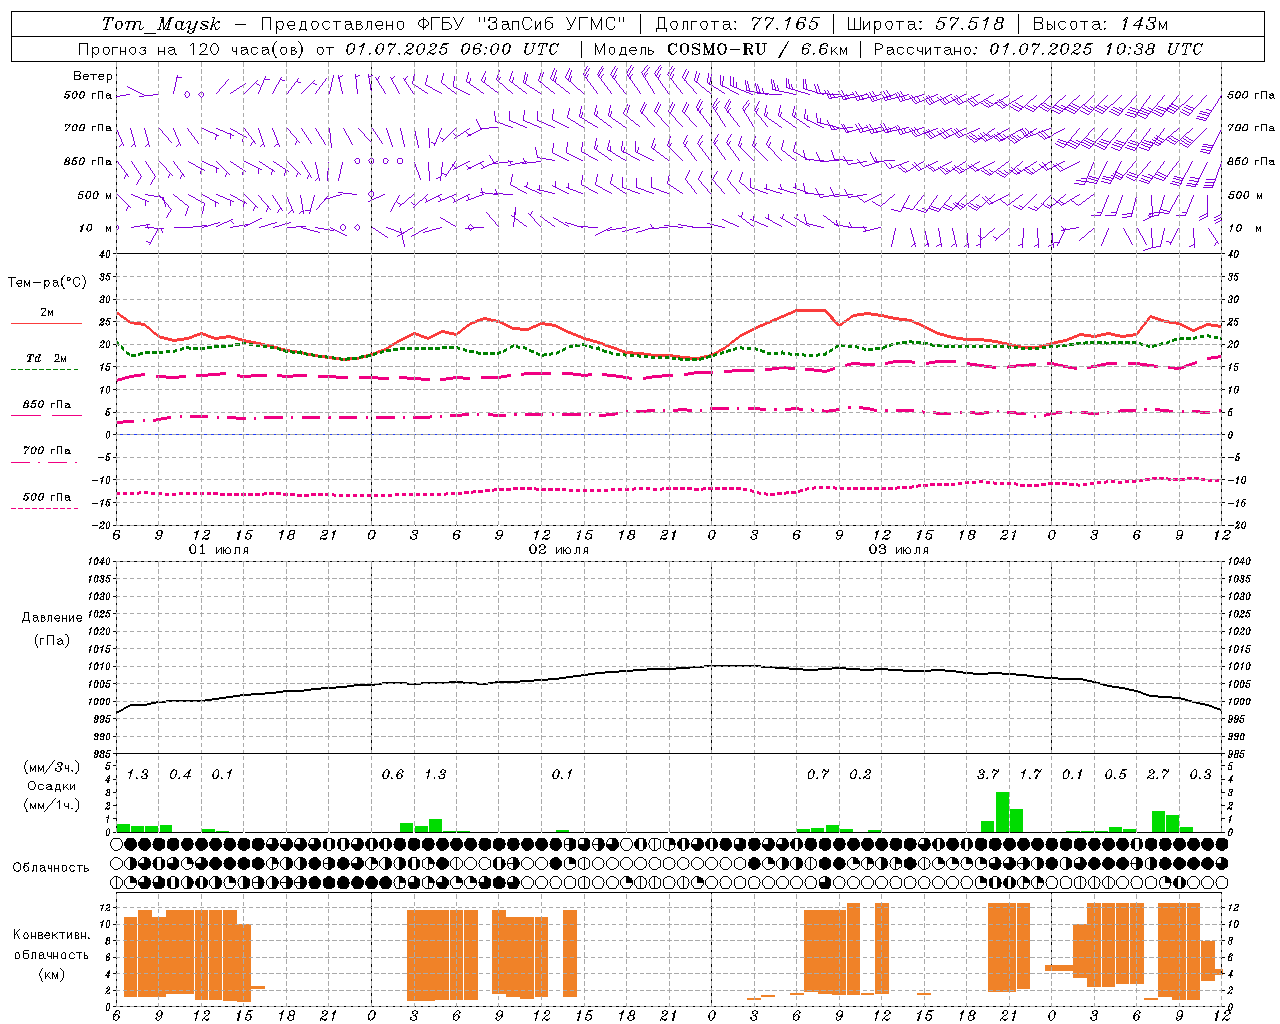Image resolution: width=1280 pixels, height=1024 pixels.
Task: Click the 'Td 2м' dew point legend entry
Action: (x=47, y=358)
